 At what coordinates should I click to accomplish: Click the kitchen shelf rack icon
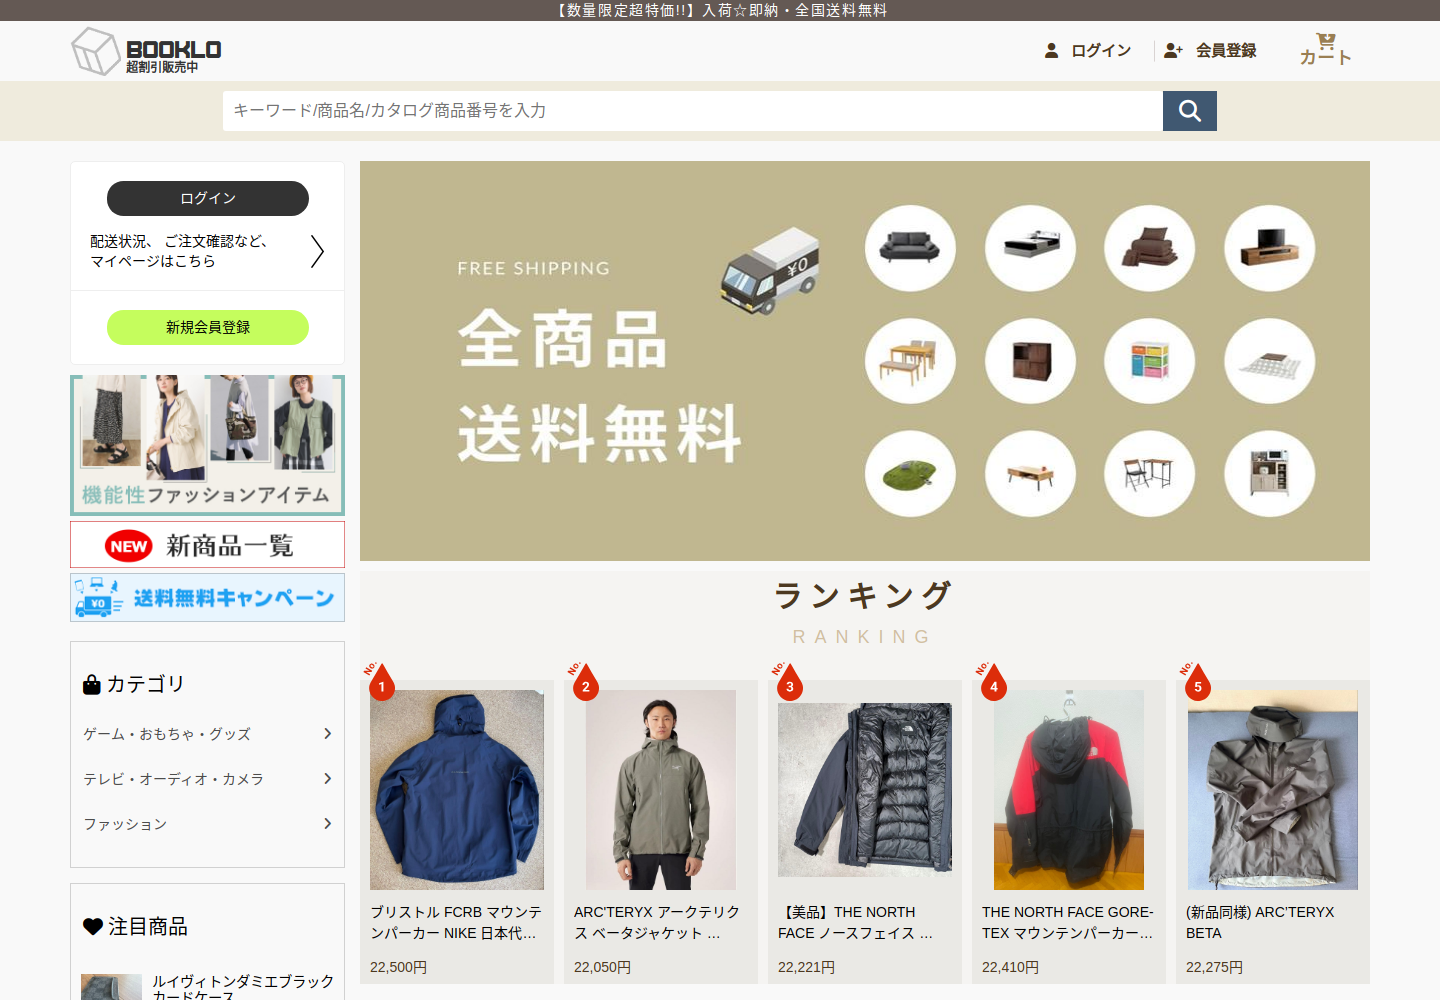click(x=1270, y=474)
